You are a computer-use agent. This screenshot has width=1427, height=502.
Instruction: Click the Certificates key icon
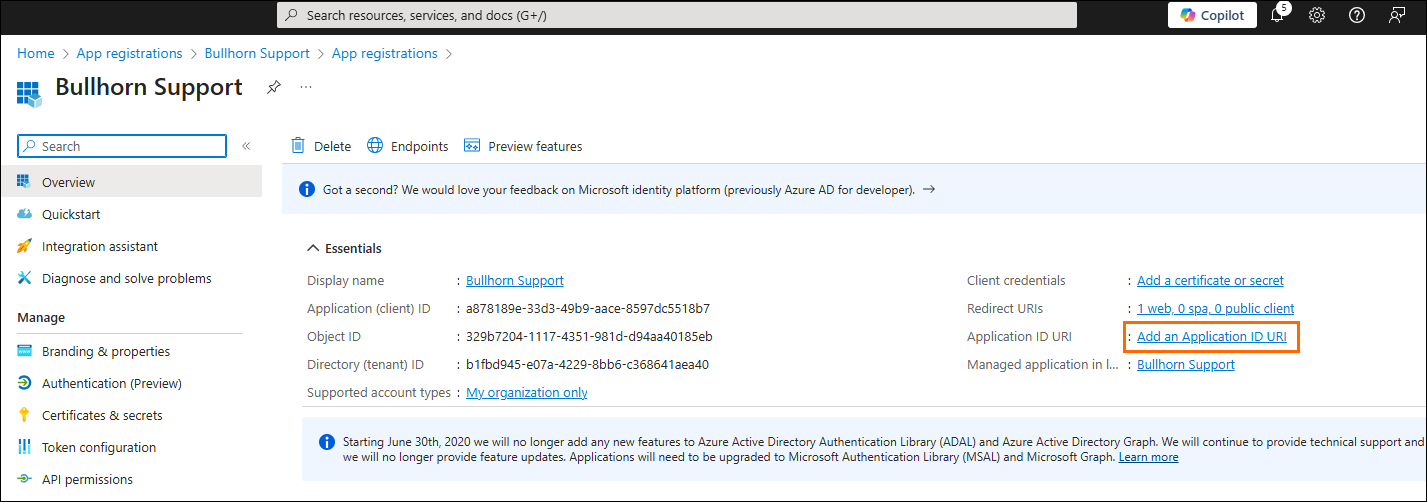(25, 415)
